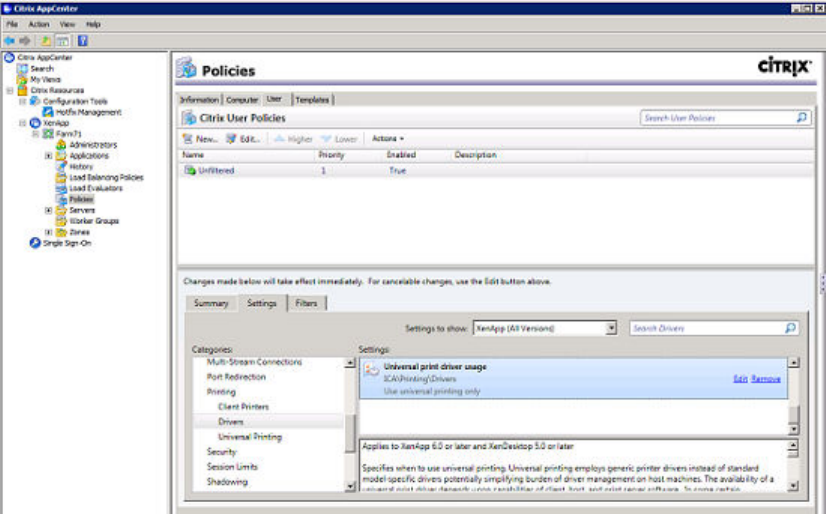Image resolution: width=826 pixels, height=514 pixels.
Task: Open Worker Groups in the tree
Action: (94, 221)
